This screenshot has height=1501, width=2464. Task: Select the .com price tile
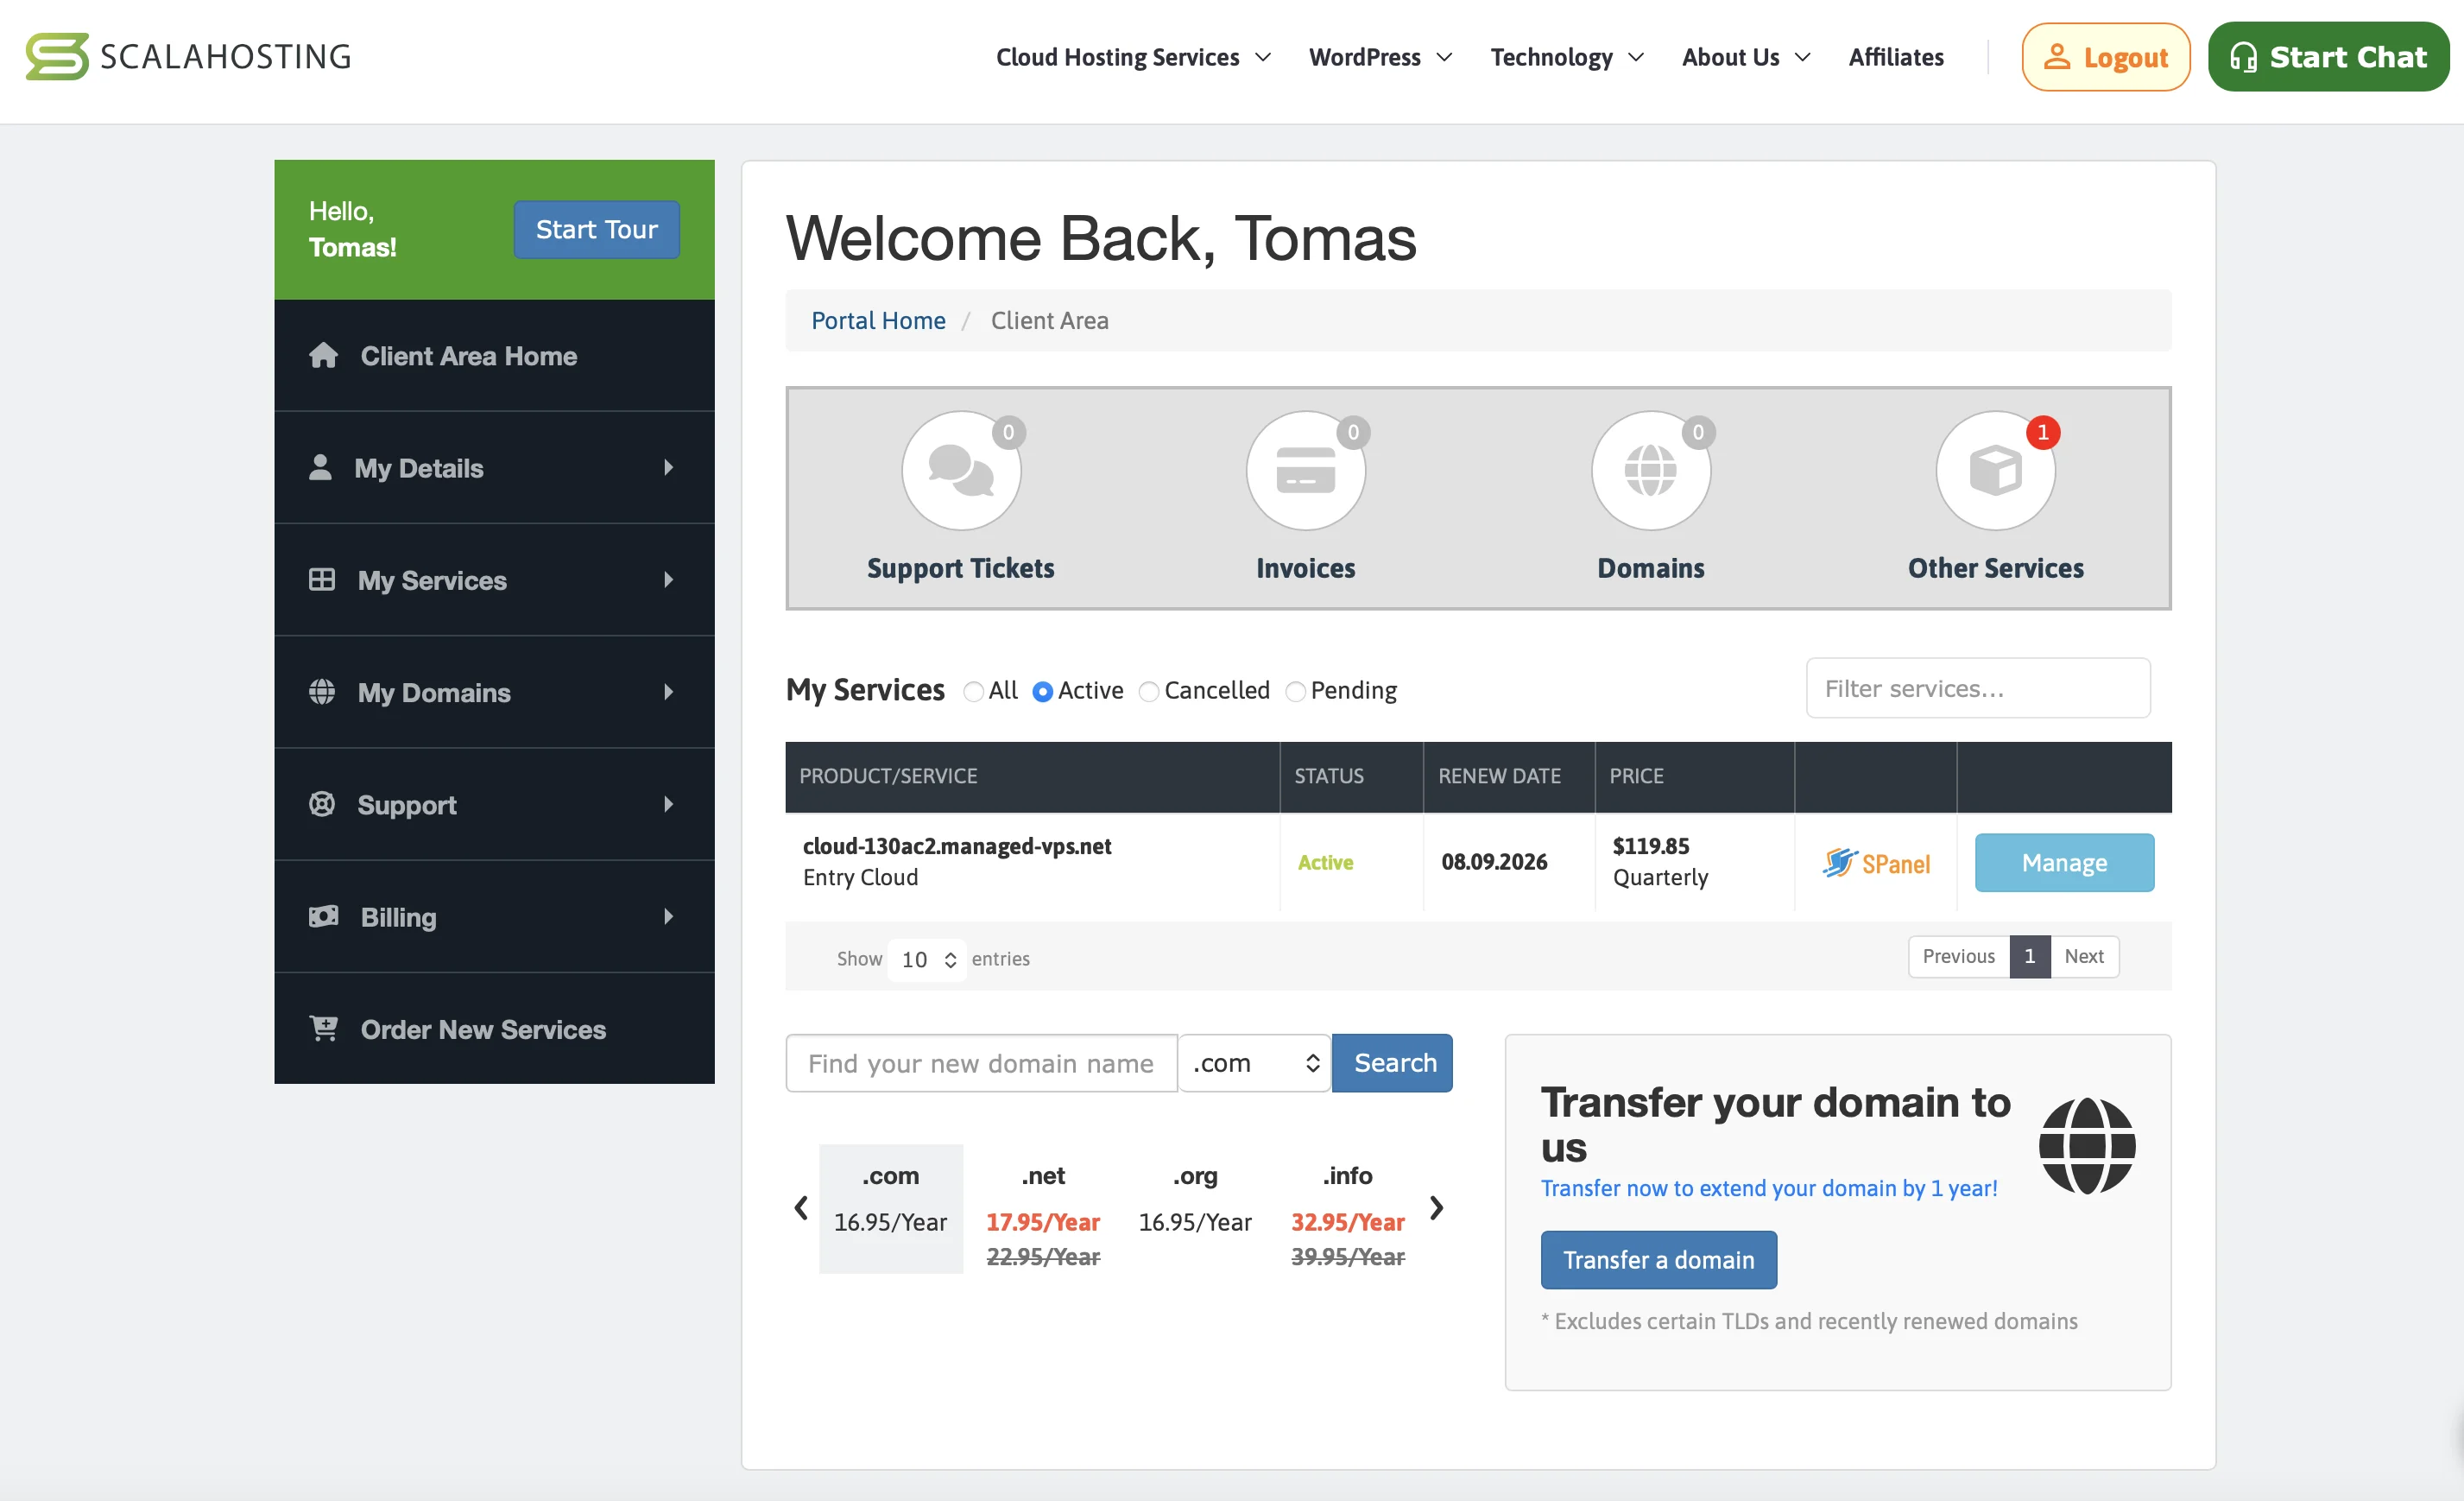click(890, 1208)
